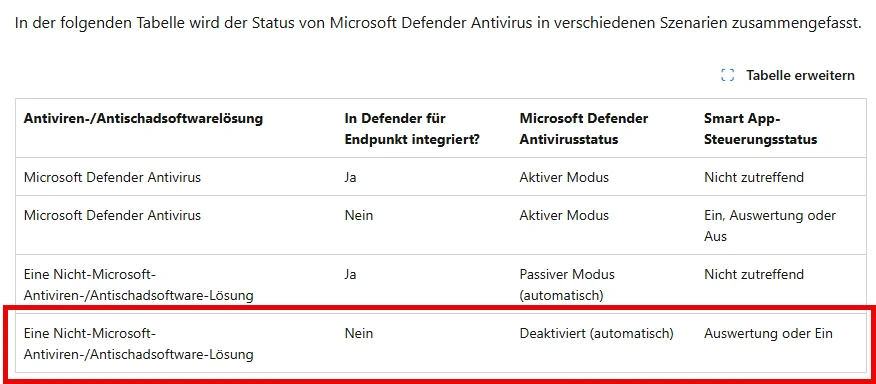Click the intro sentence above the table
Viewport: 876px width, 384px height.
pos(438,23)
